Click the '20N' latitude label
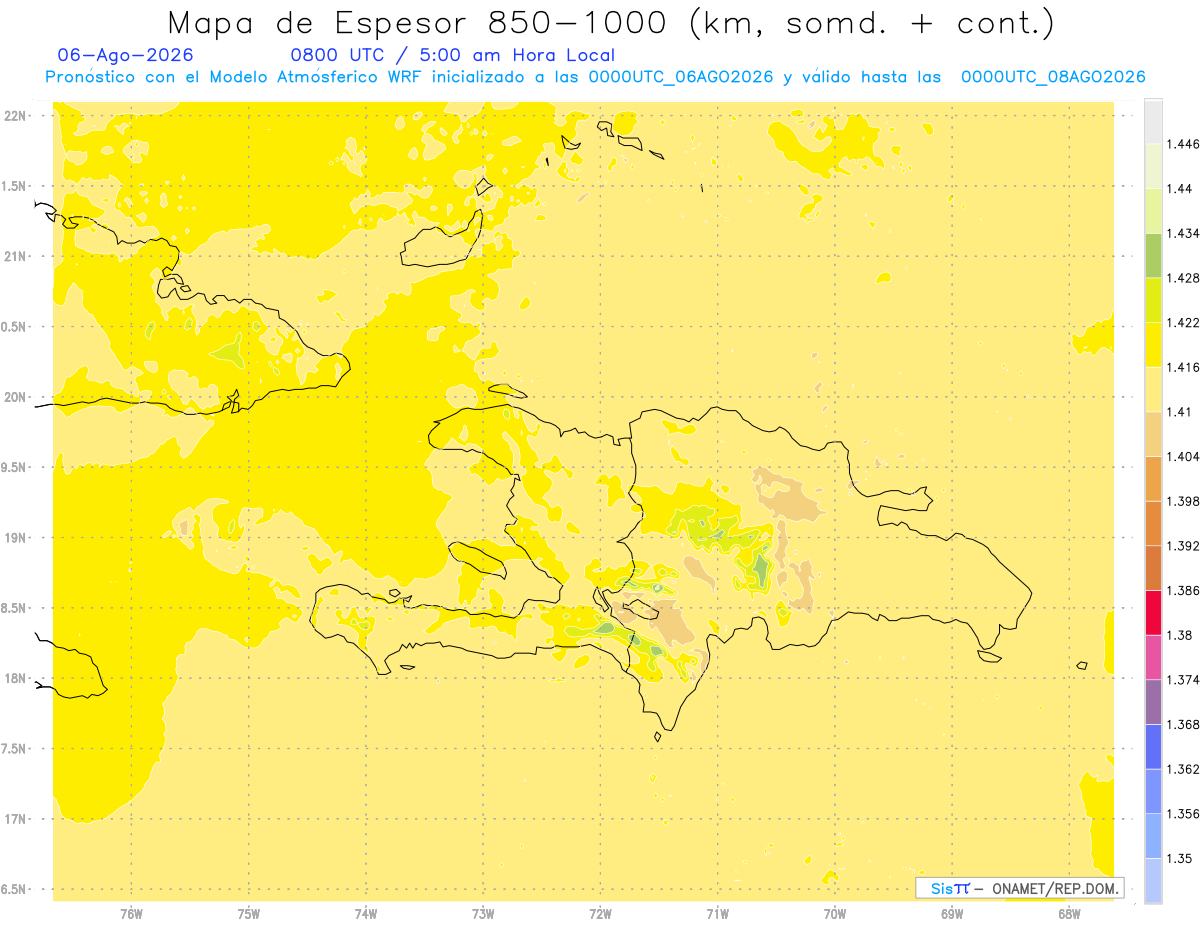Image resolution: width=1200 pixels, height=927 pixels. tap(17, 397)
